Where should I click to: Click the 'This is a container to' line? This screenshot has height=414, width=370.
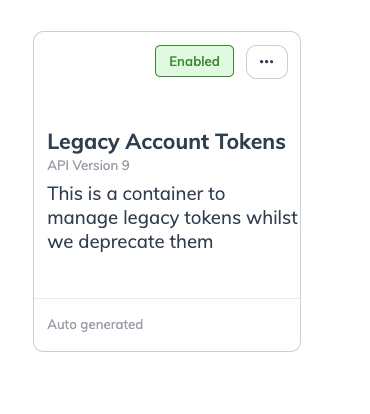(136, 194)
